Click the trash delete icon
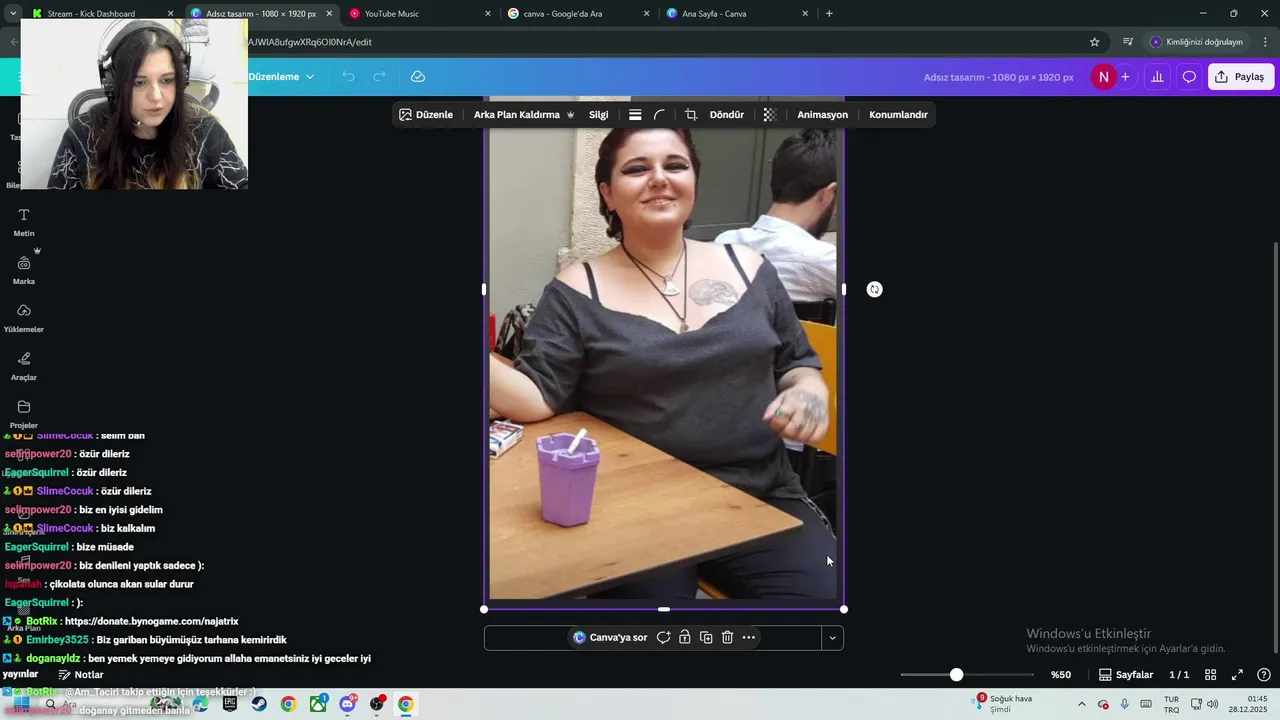The height and width of the screenshot is (720, 1280). 727,637
